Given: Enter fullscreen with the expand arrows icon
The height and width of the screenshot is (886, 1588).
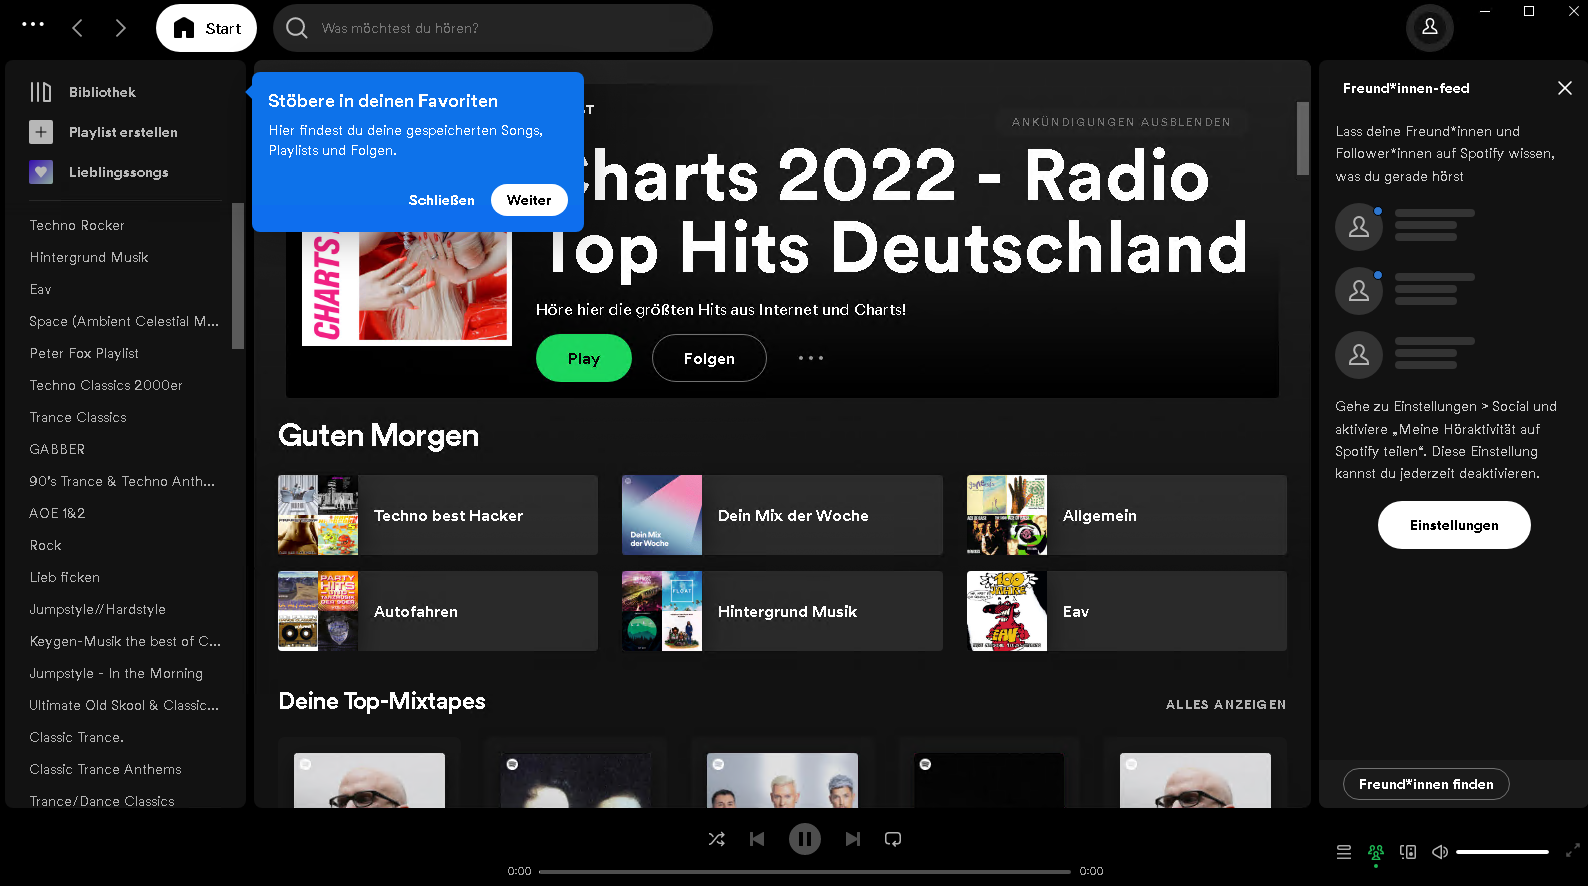Looking at the screenshot, I should [1572, 850].
